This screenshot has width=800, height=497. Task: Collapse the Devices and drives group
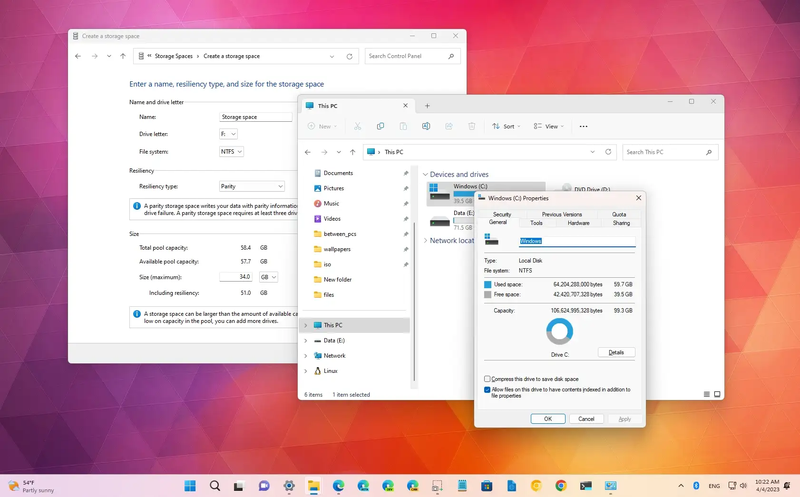click(426, 175)
